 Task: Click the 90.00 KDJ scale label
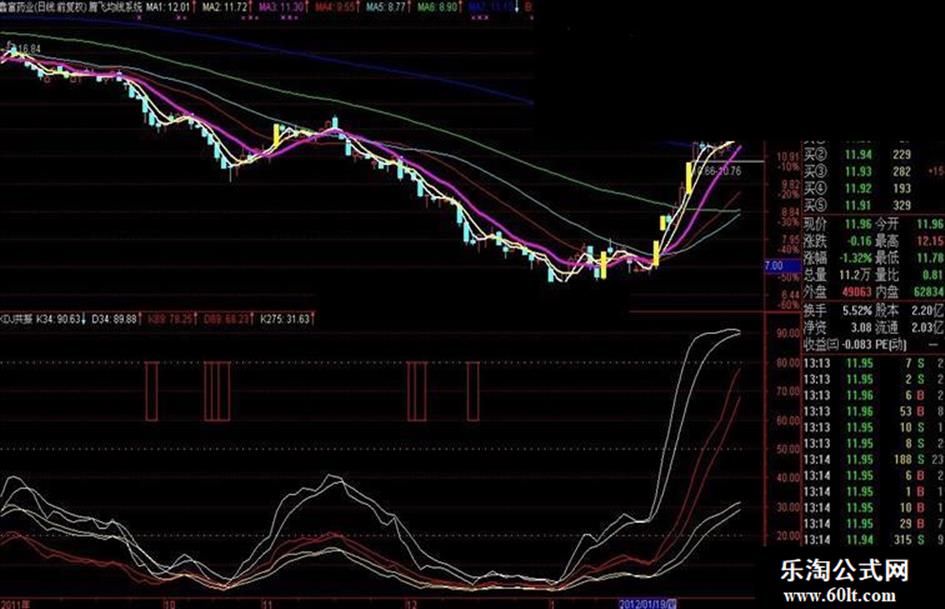(x=788, y=333)
